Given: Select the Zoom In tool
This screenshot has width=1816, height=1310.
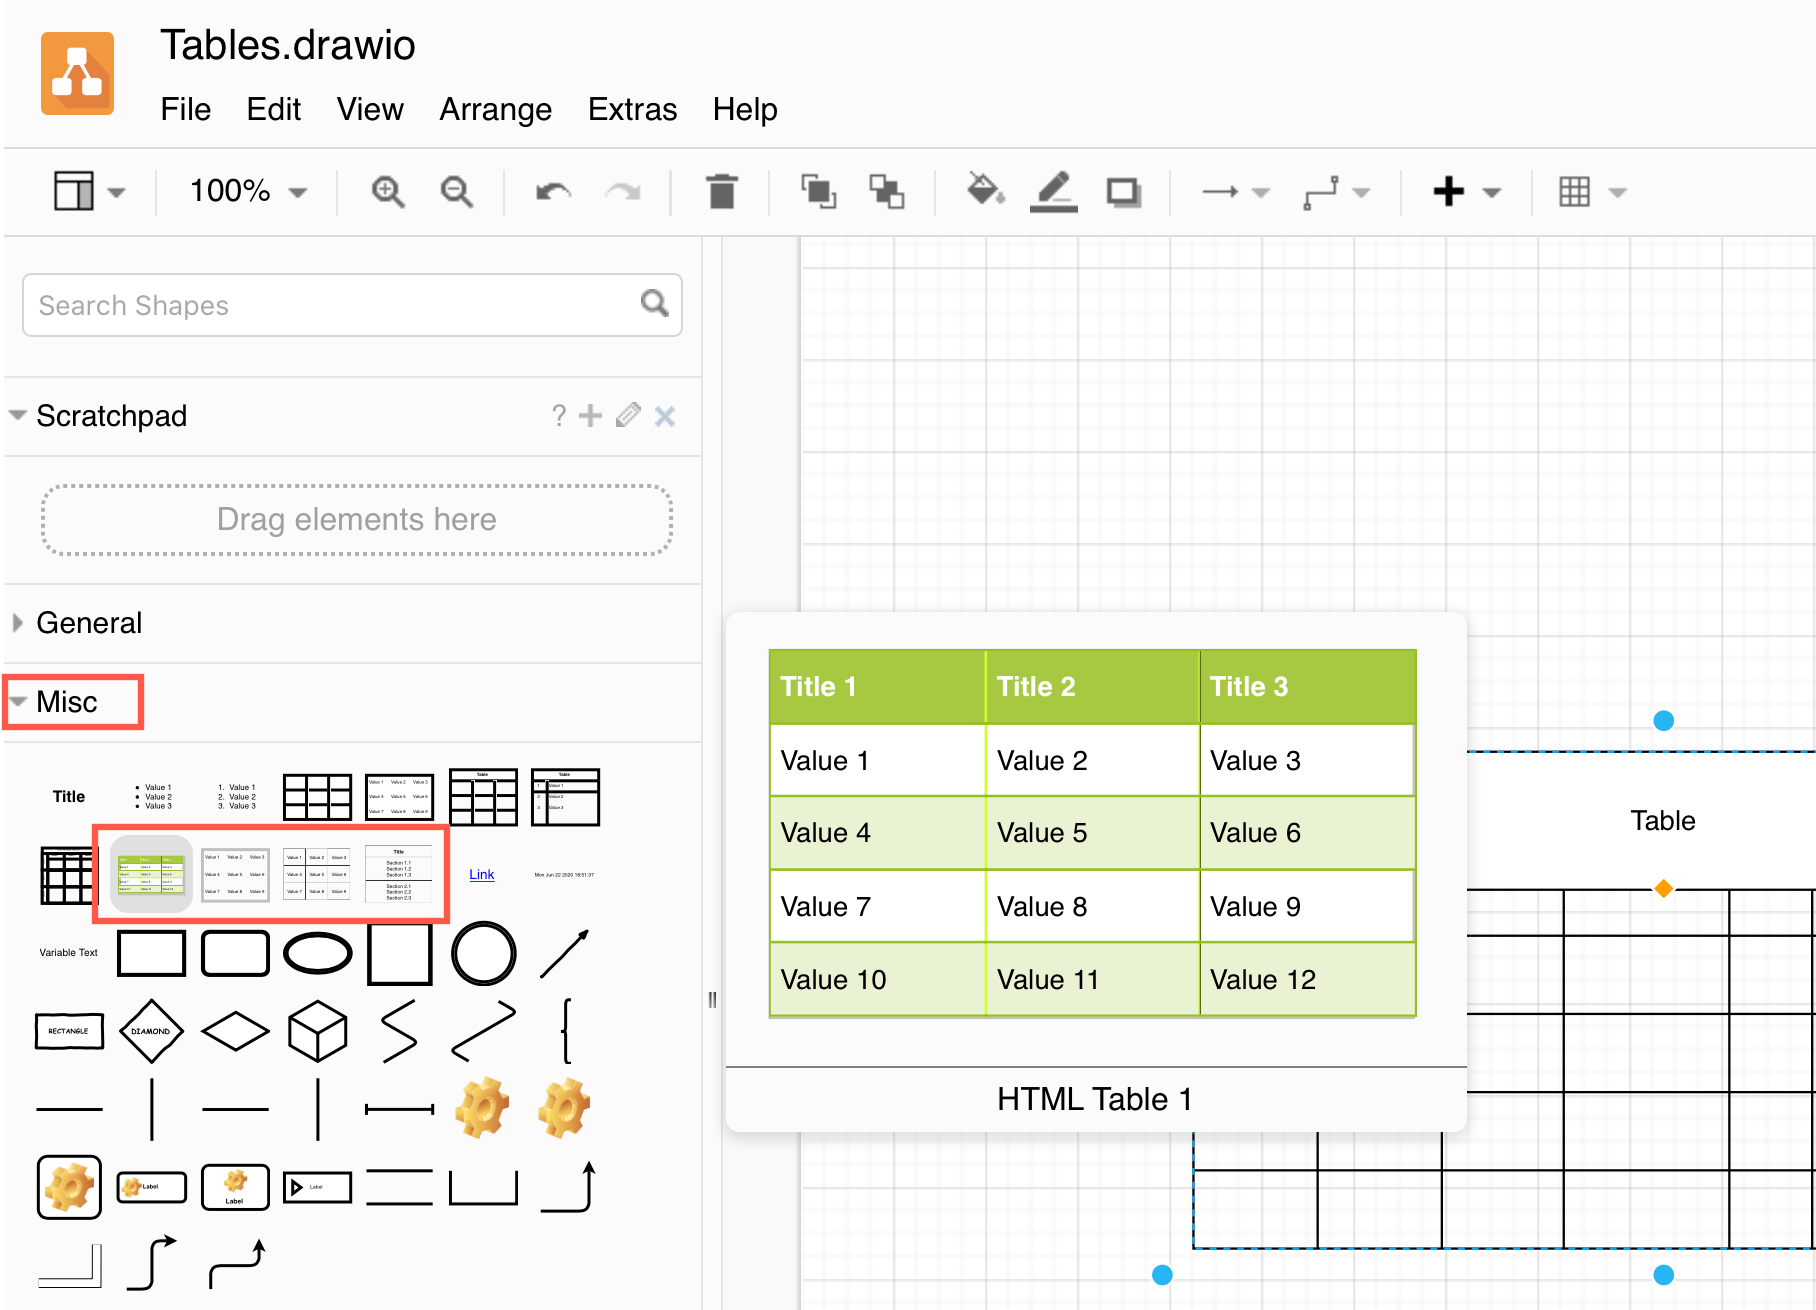Looking at the screenshot, I should 389,191.
